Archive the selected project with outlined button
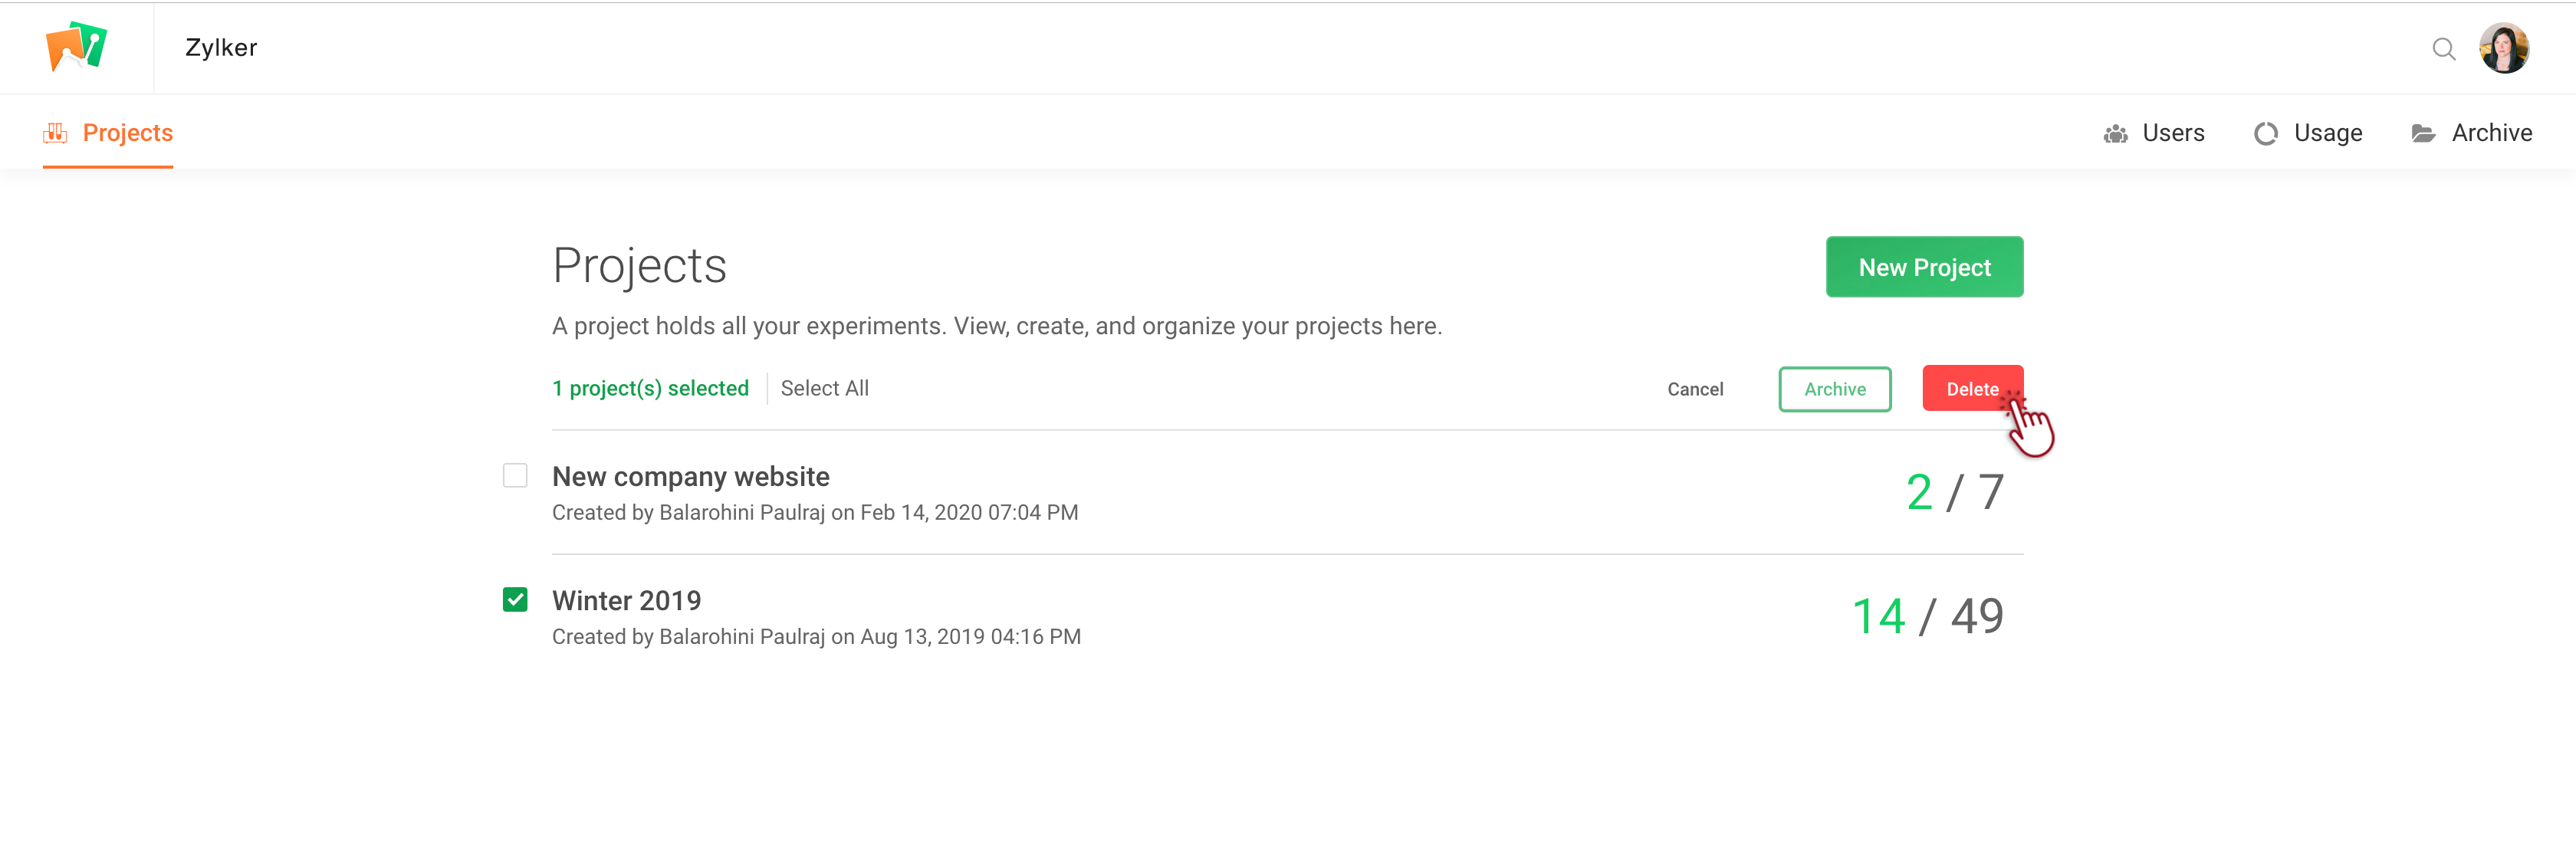Screen dimensions: 2576x867 [x=1834, y=389]
